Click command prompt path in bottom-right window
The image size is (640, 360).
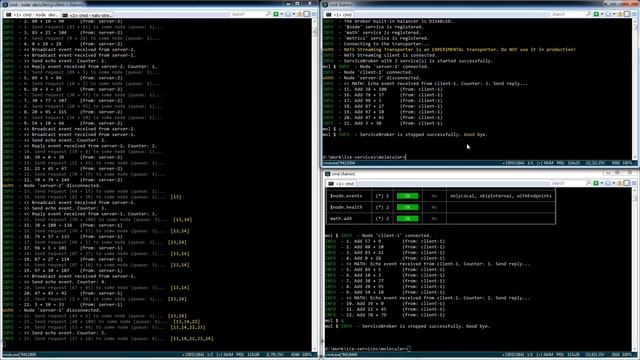click(x=367, y=349)
